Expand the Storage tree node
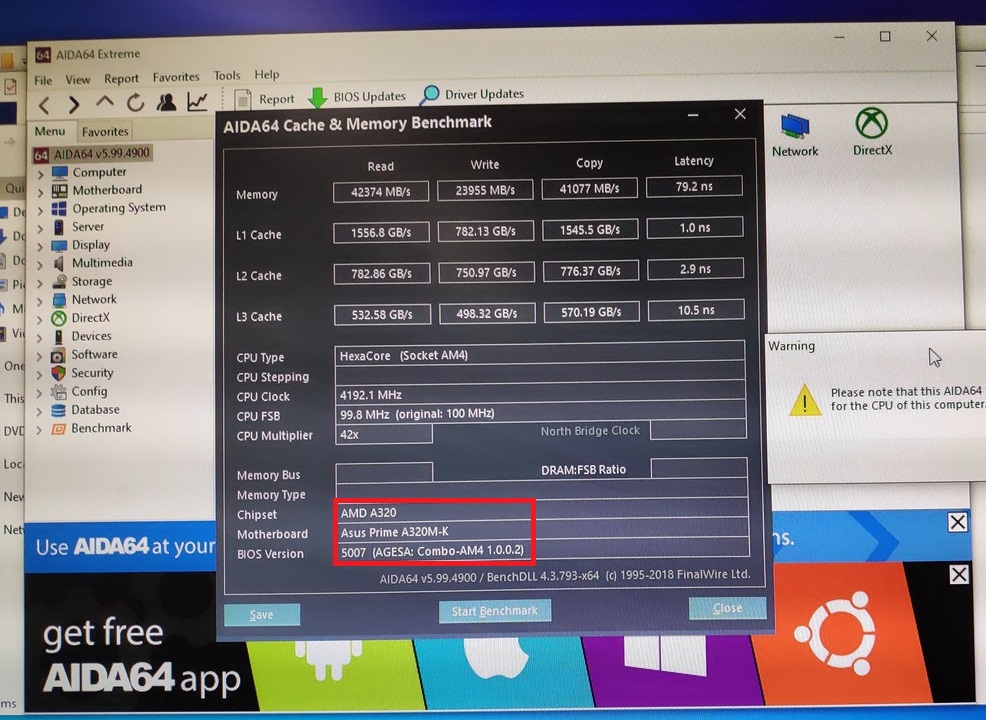The height and width of the screenshot is (720, 986). coord(40,281)
